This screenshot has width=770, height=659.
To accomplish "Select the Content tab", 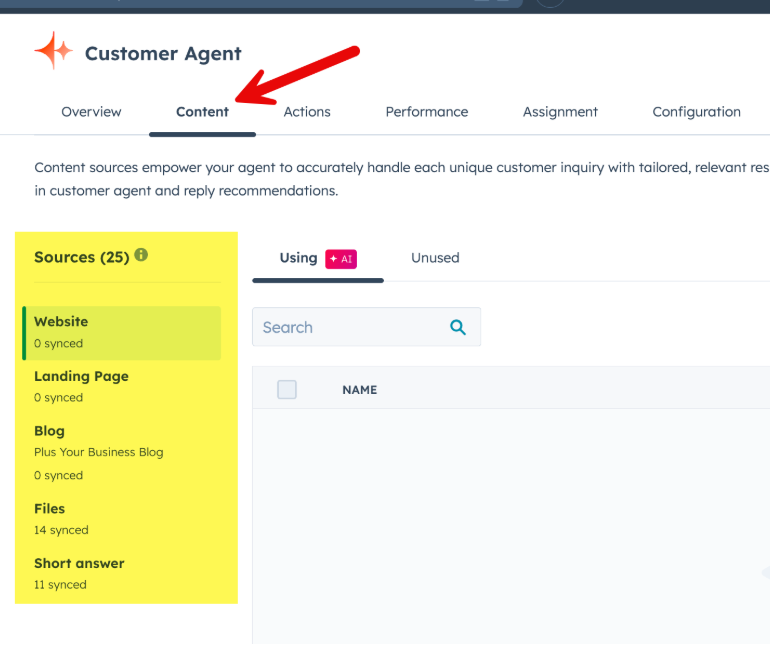I will click(x=202, y=112).
